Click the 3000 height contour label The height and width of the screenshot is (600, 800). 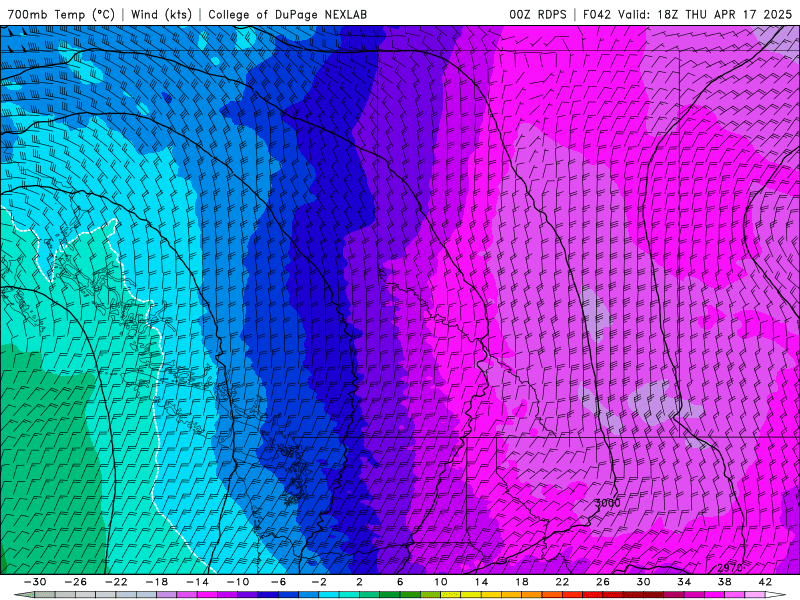coord(608,503)
